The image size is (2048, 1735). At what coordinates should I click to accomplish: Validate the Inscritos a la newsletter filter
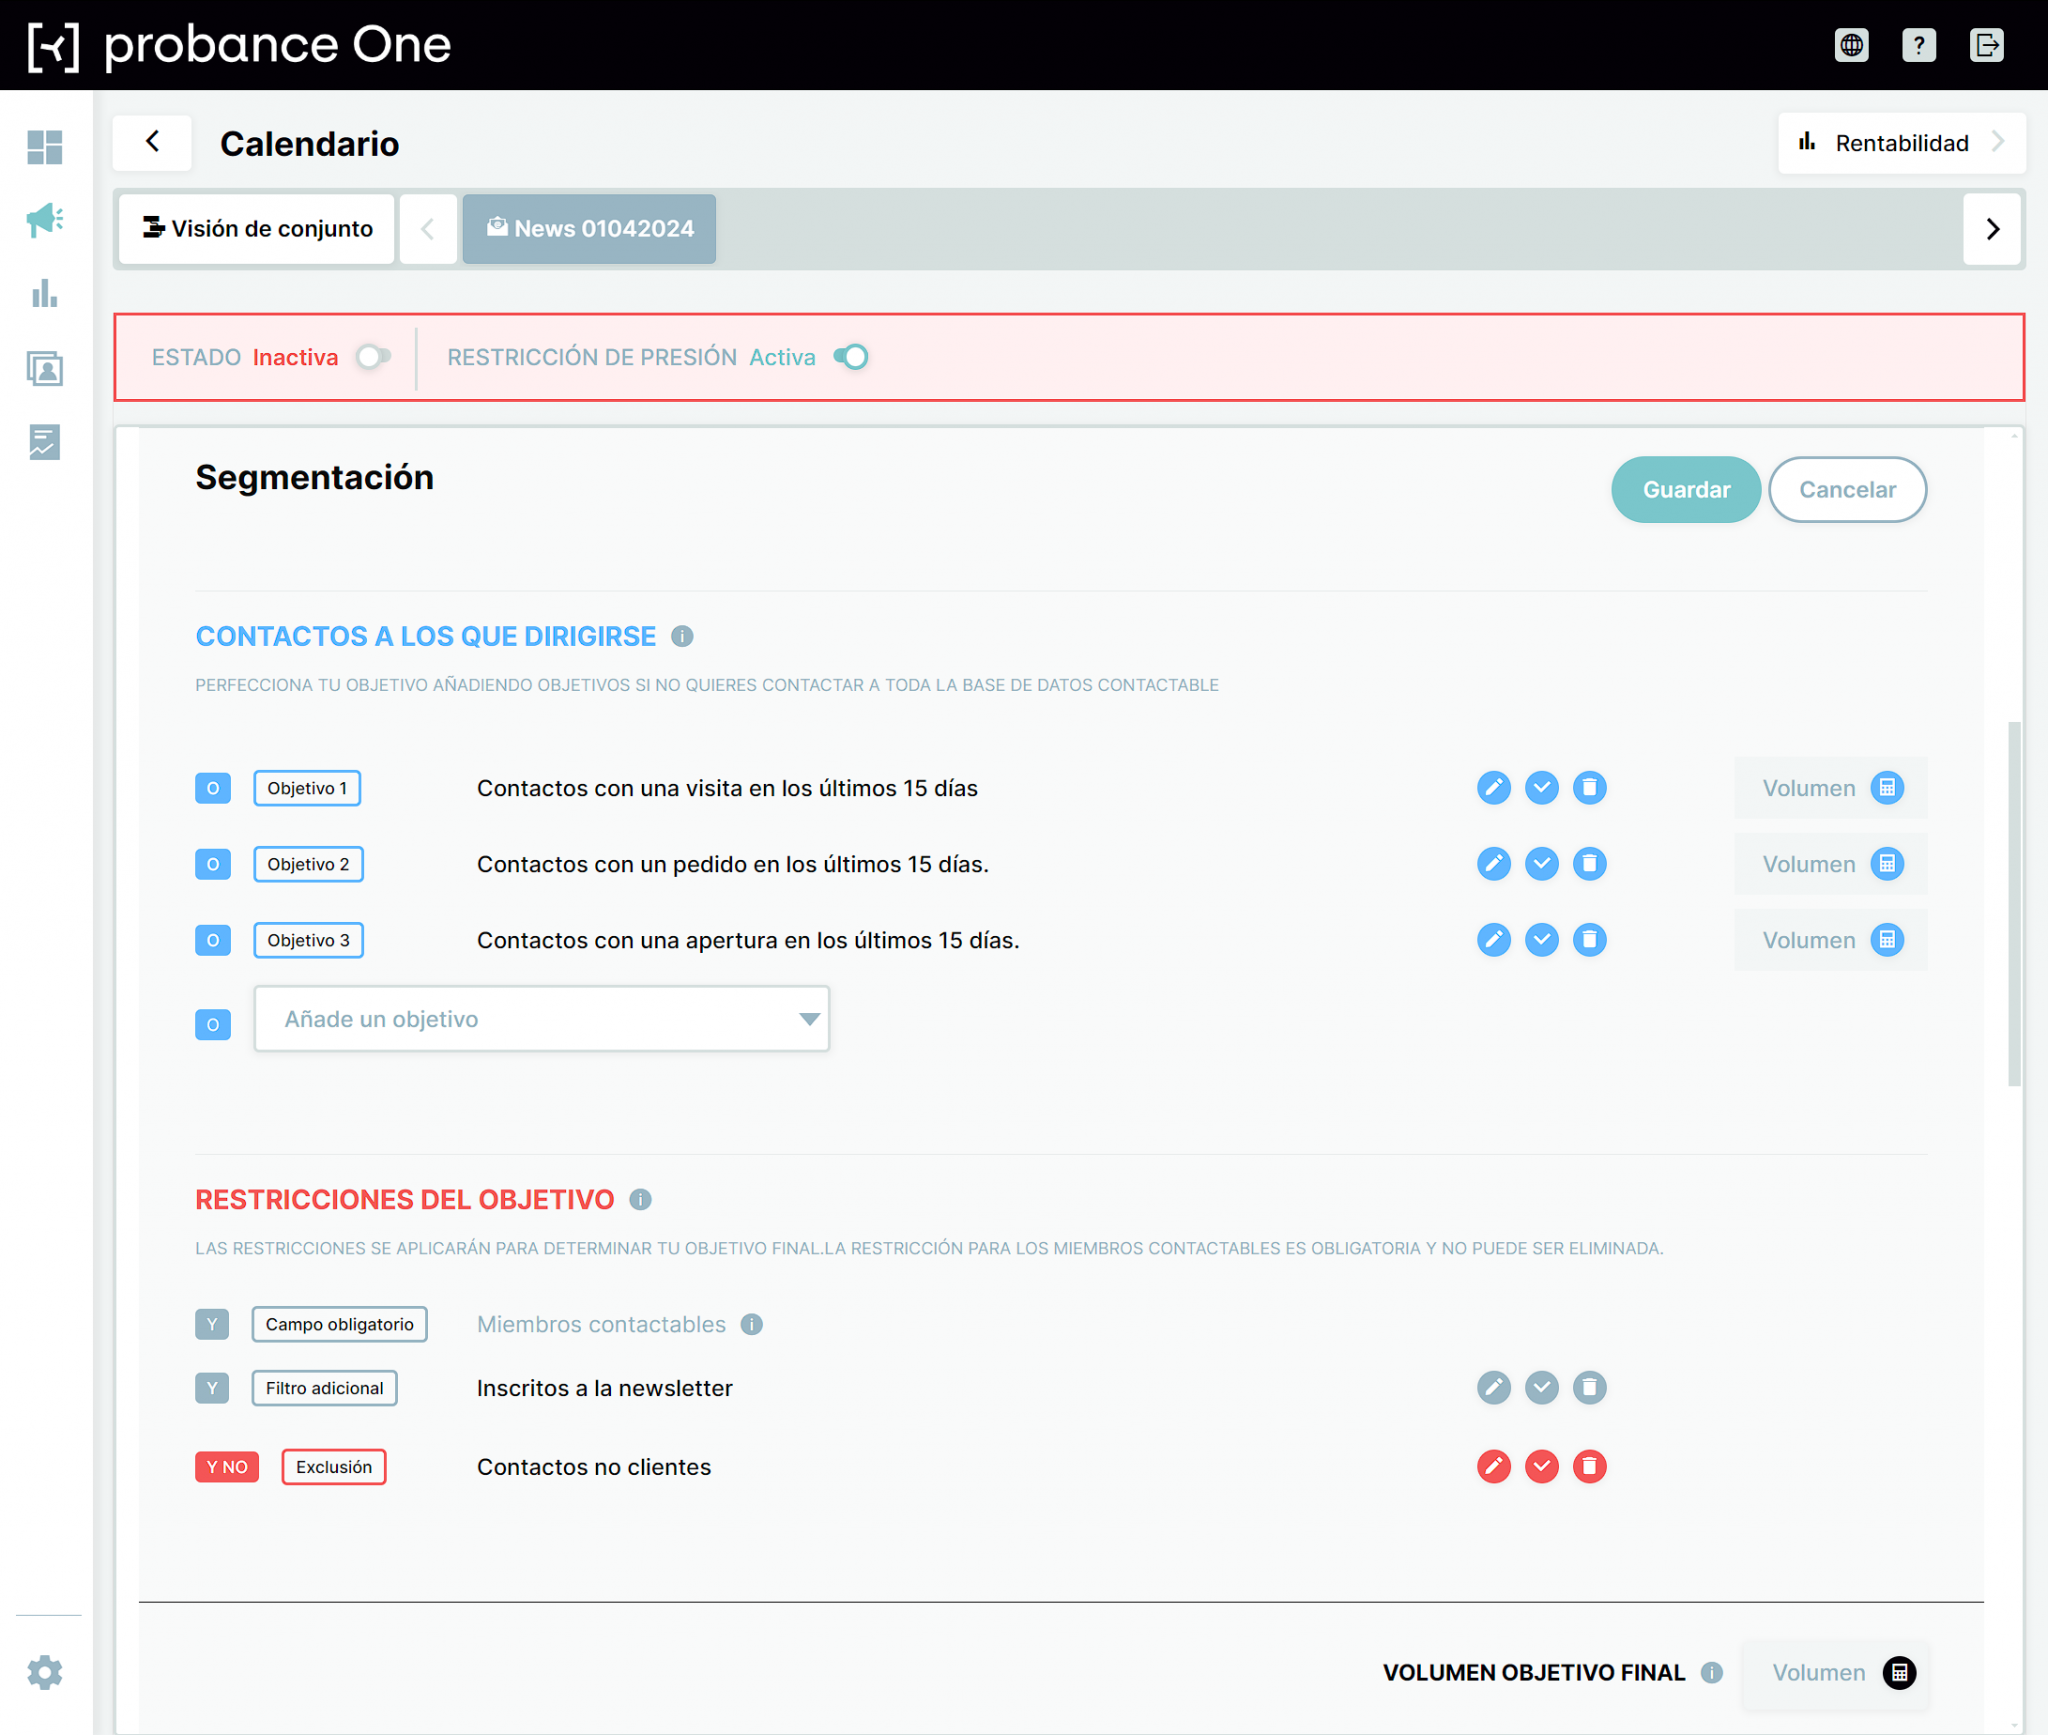pyautogui.click(x=1541, y=1388)
